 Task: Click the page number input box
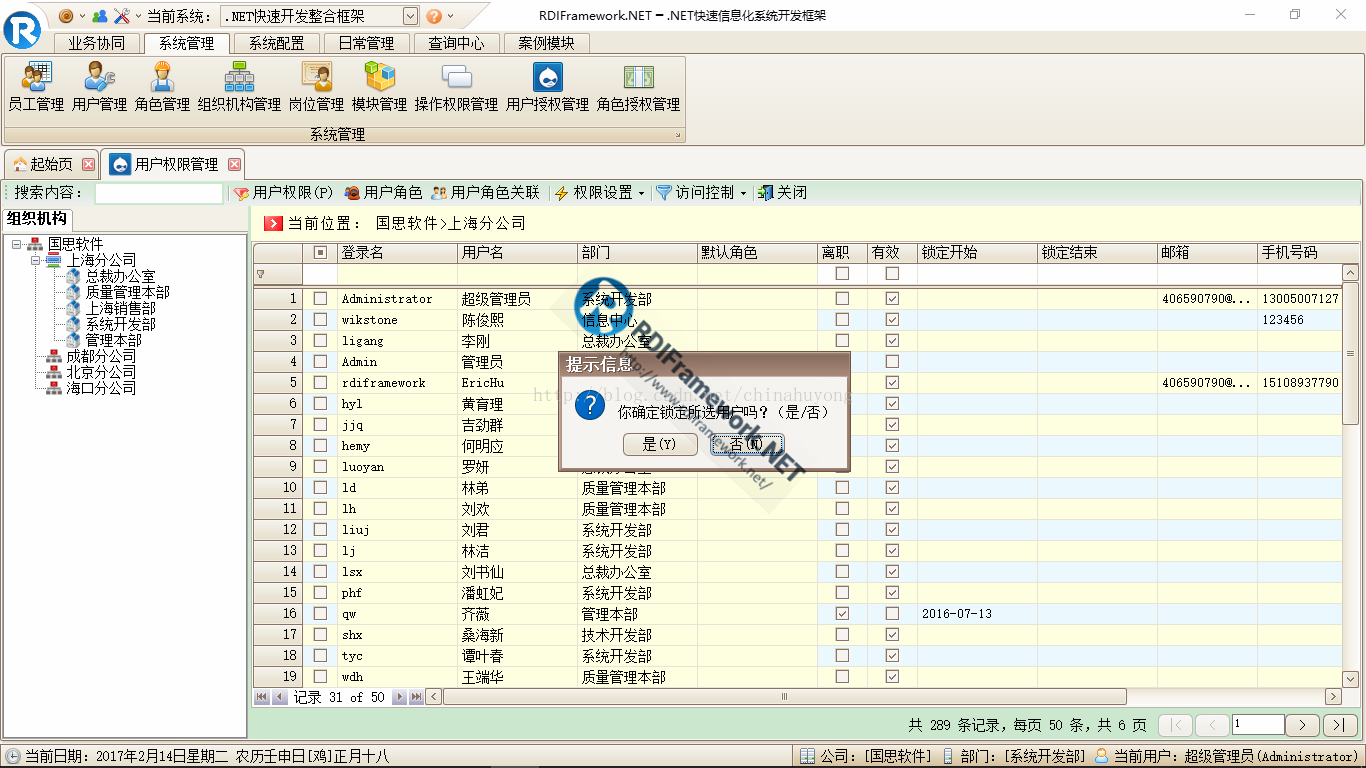point(1258,725)
